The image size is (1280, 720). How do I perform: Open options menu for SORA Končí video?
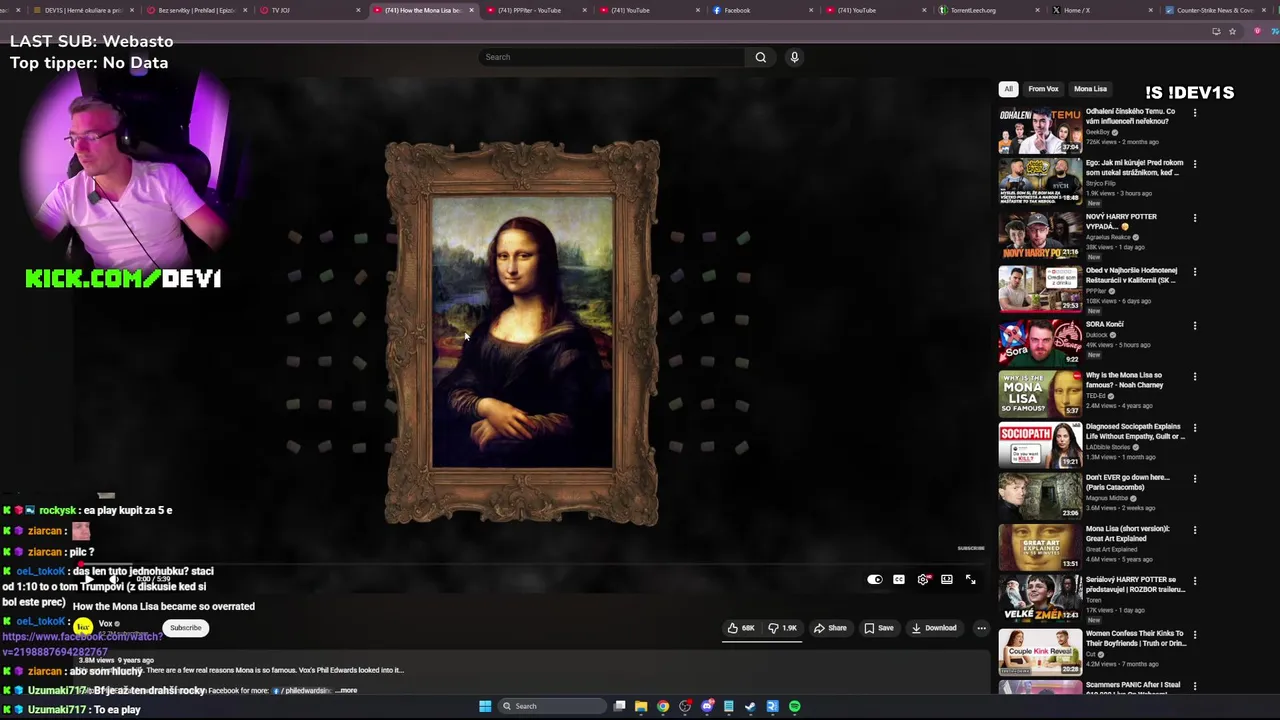click(x=1195, y=326)
